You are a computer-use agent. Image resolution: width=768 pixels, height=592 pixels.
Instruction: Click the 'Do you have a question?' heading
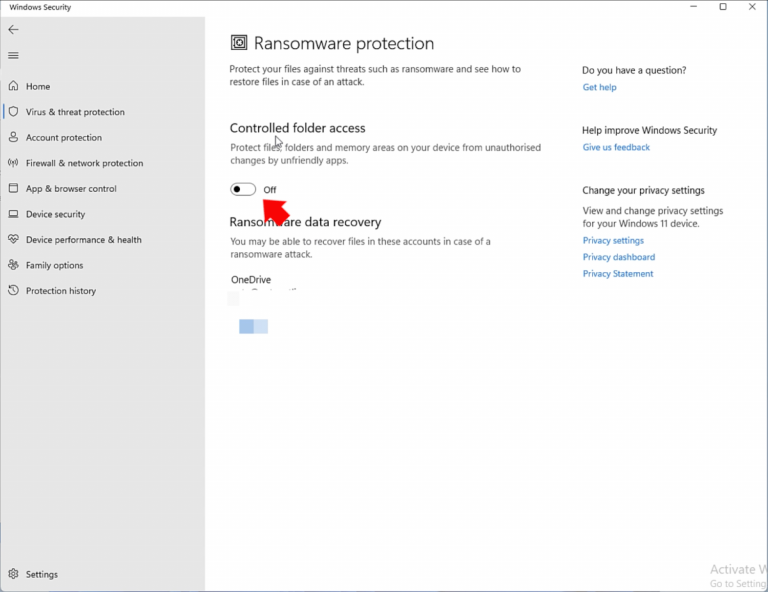(x=634, y=70)
